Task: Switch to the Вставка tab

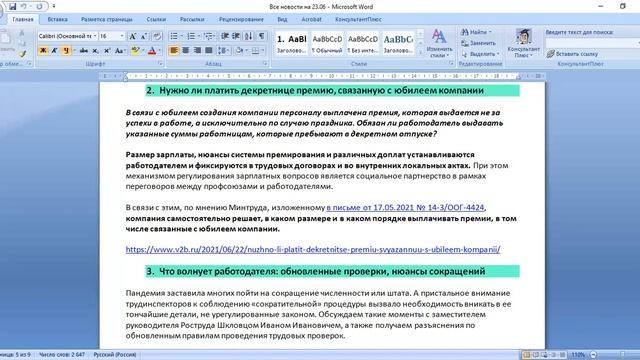Action: point(58,19)
